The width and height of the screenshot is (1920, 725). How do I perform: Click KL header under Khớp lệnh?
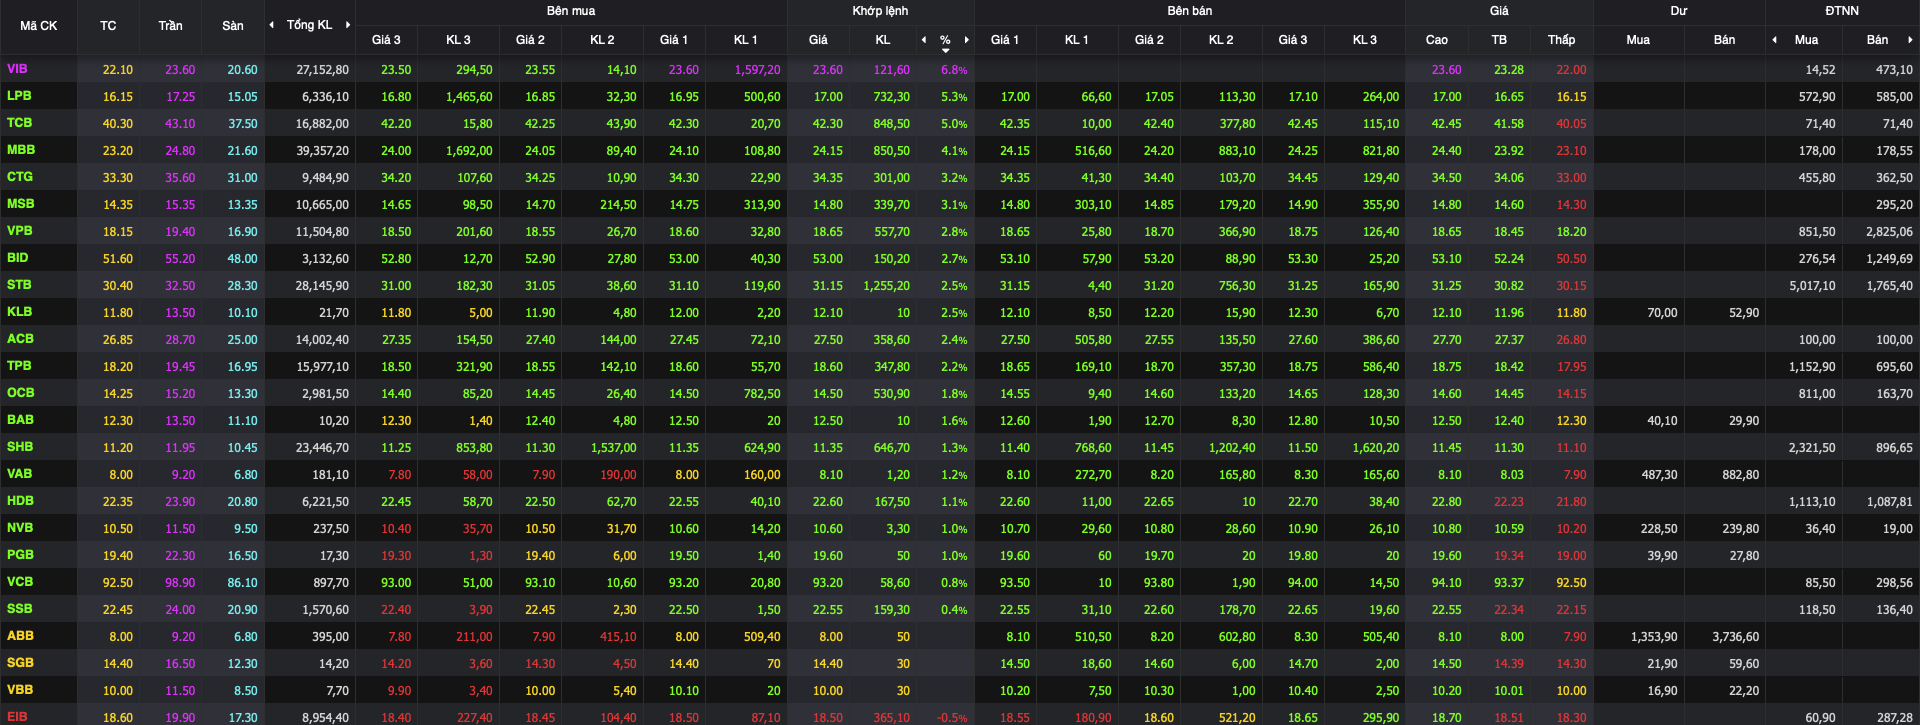882,40
